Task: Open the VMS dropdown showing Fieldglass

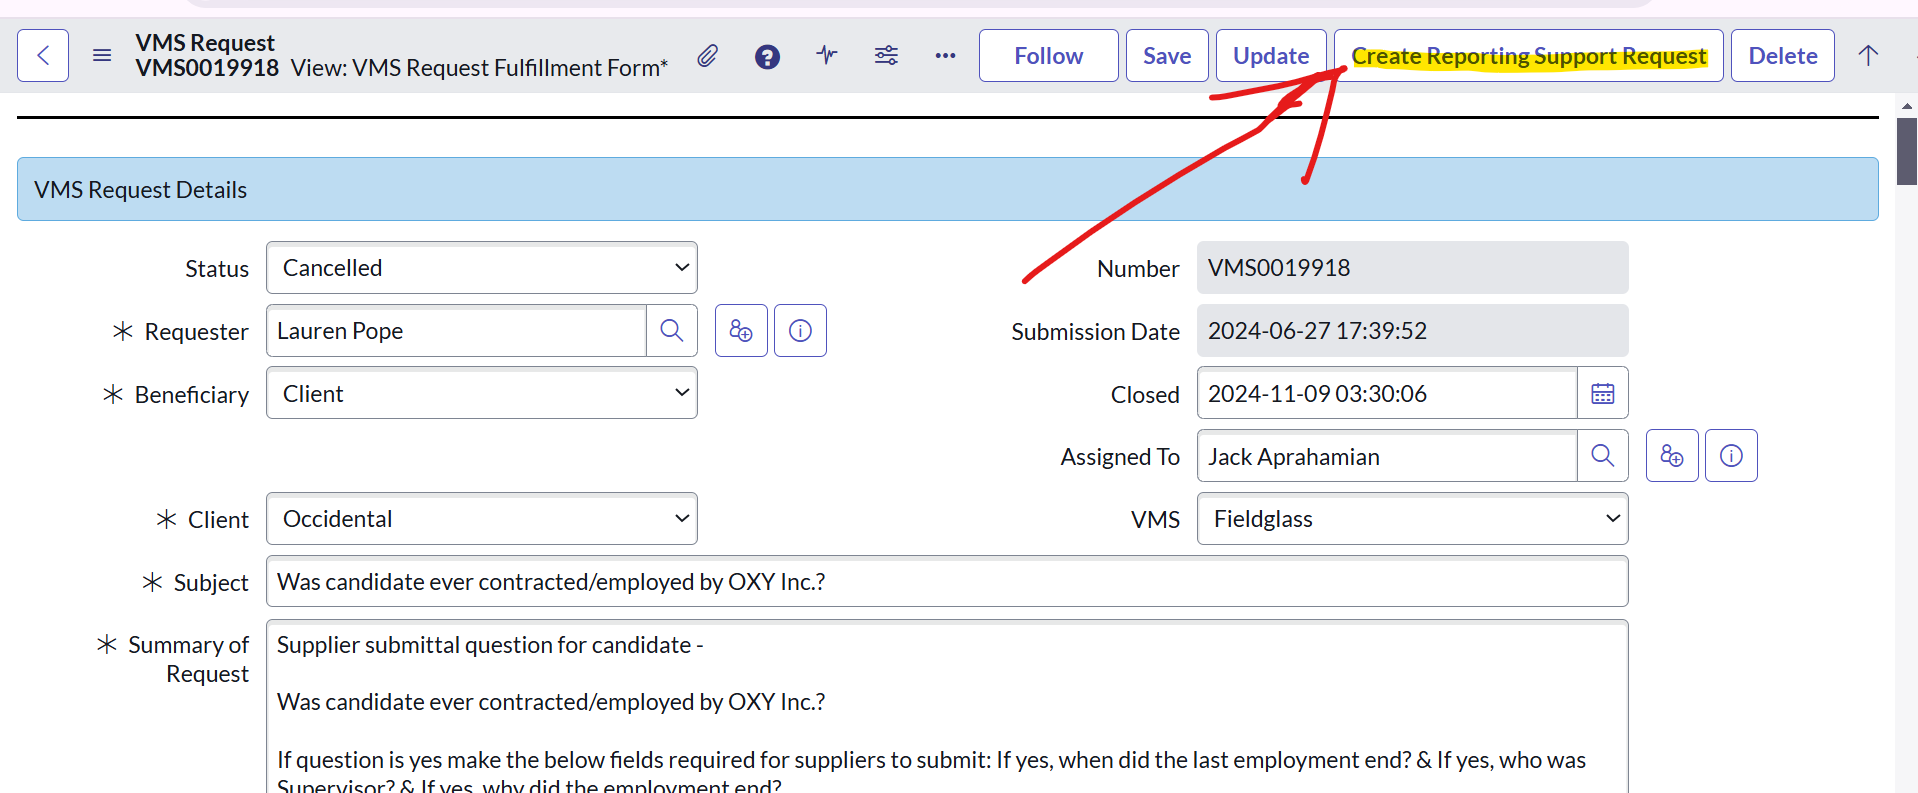Action: [x=1413, y=519]
